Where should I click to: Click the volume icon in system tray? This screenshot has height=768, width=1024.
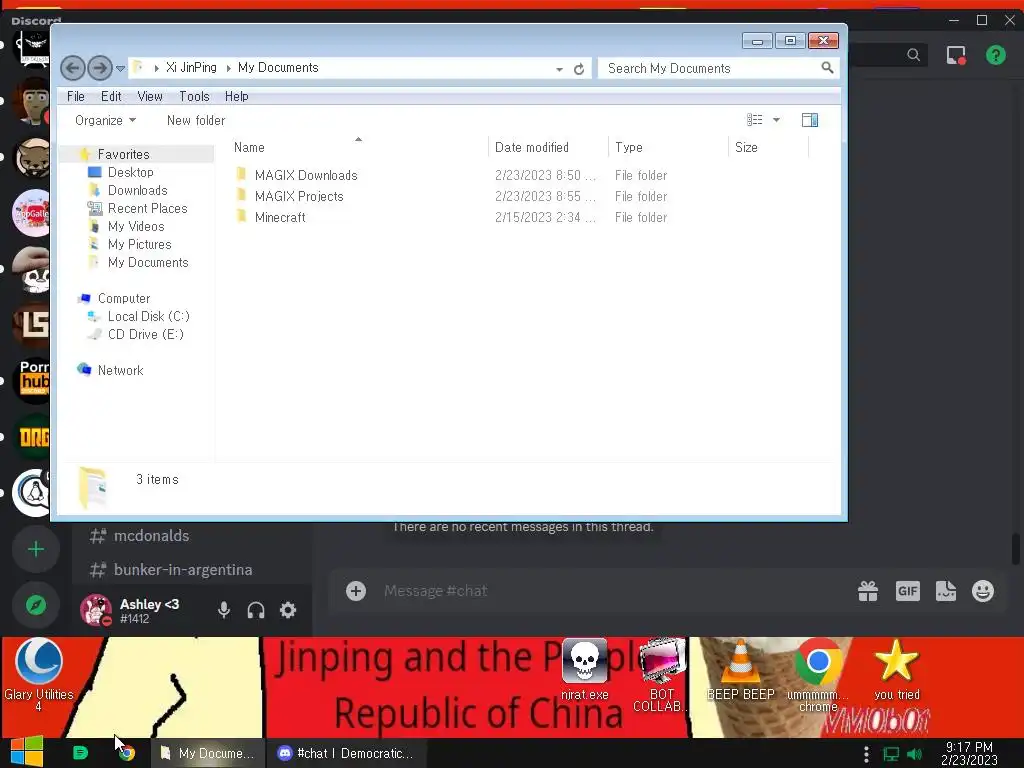coord(914,754)
